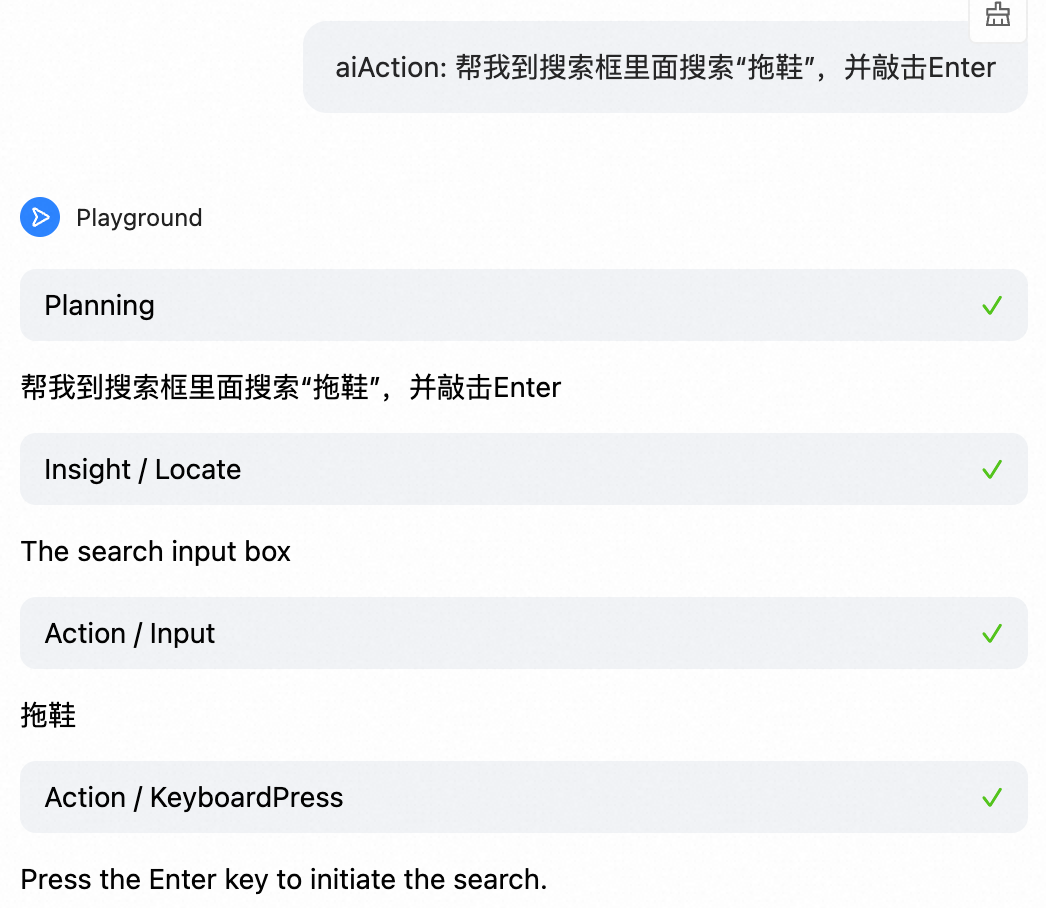The width and height of the screenshot is (1046, 908).
Task: Click the Action / Input green checkmark
Action: point(991,634)
